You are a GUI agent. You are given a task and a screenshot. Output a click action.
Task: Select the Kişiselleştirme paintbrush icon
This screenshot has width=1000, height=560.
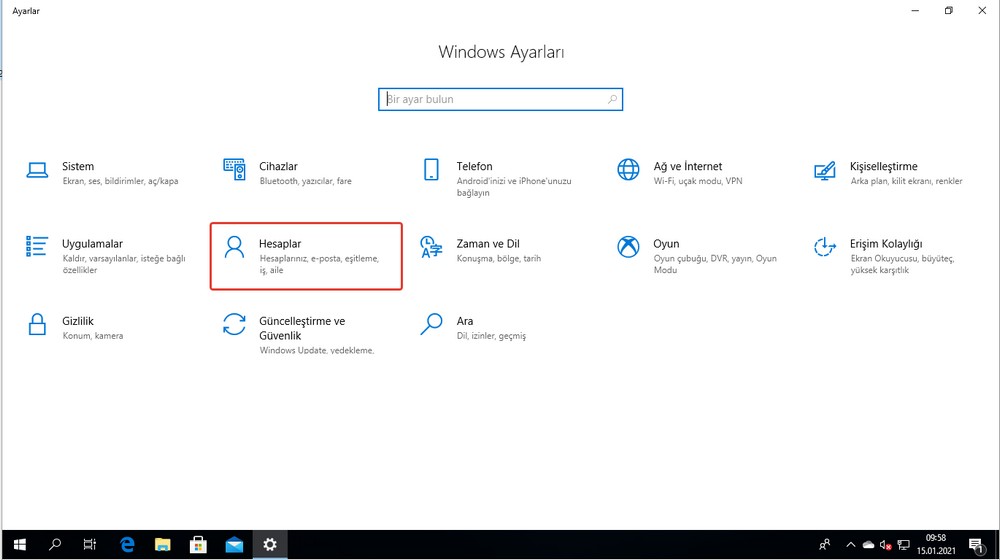[x=825, y=169]
